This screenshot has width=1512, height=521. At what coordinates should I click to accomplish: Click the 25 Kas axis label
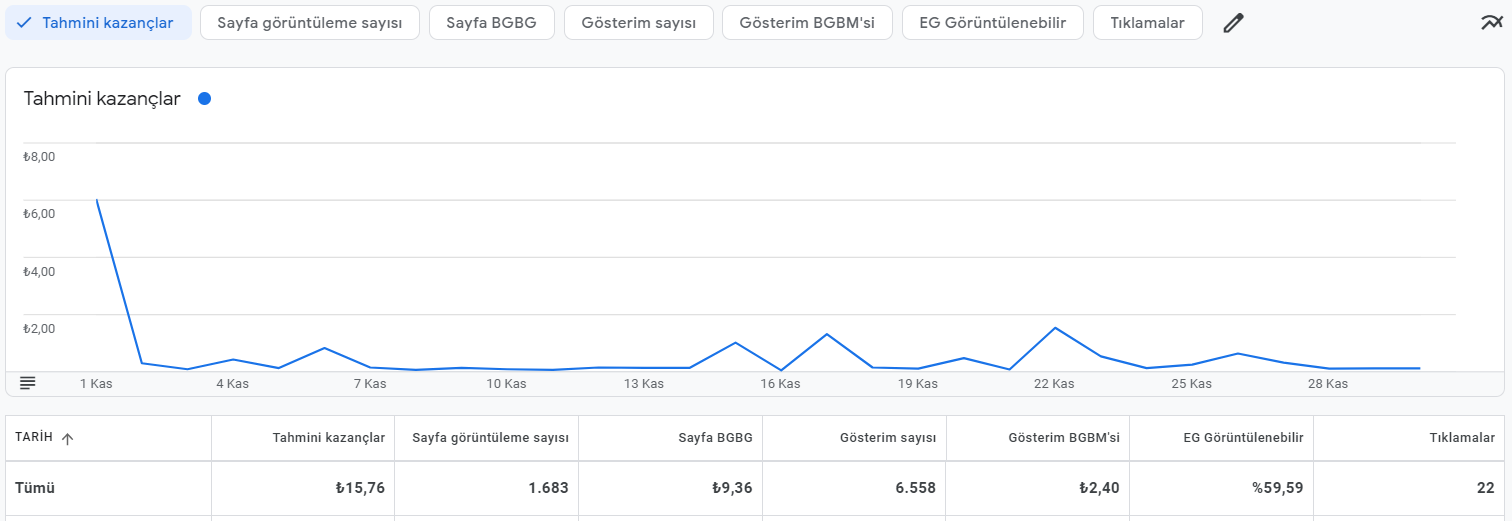click(x=1191, y=384)
